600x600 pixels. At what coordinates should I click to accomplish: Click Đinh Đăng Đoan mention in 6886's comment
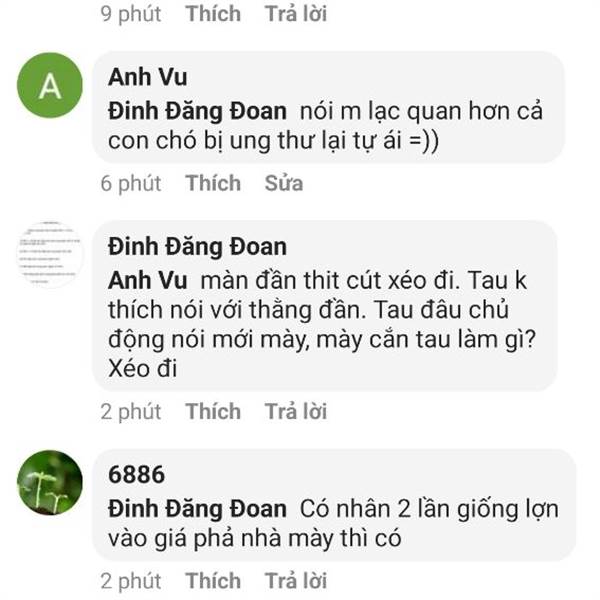197,509
